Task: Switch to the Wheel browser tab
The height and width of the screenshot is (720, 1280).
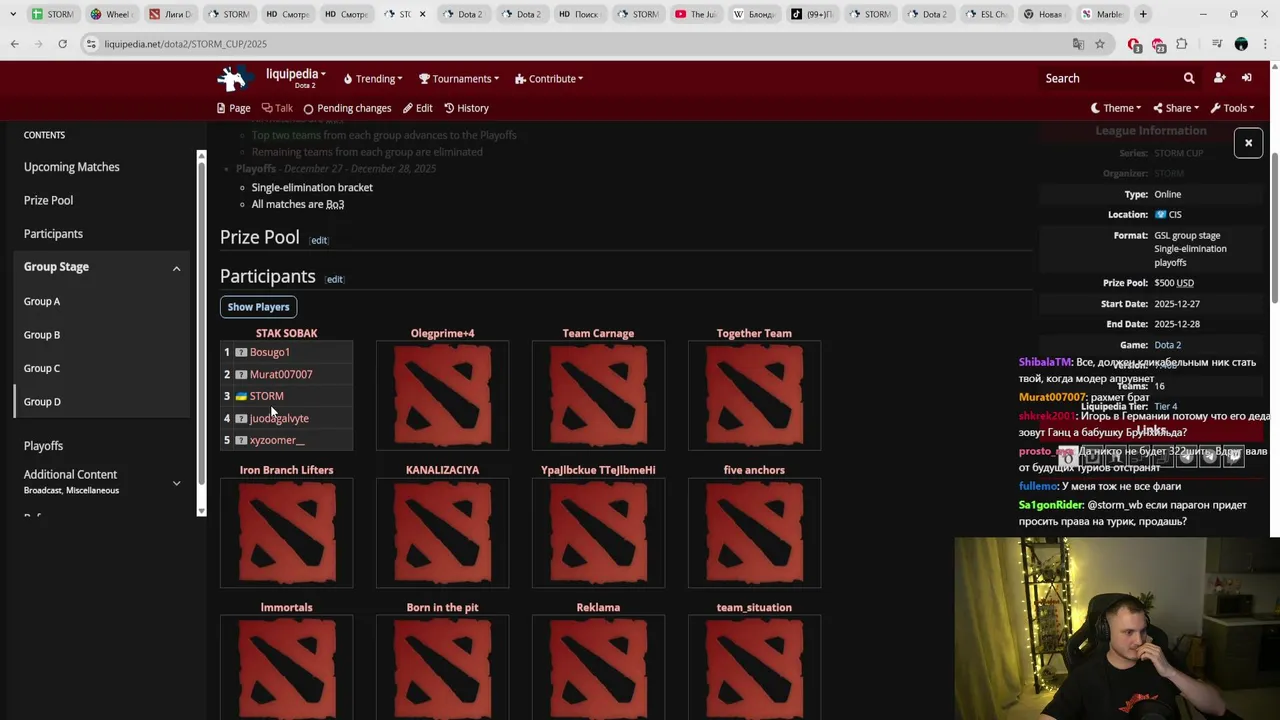Action: coord(110,14)
